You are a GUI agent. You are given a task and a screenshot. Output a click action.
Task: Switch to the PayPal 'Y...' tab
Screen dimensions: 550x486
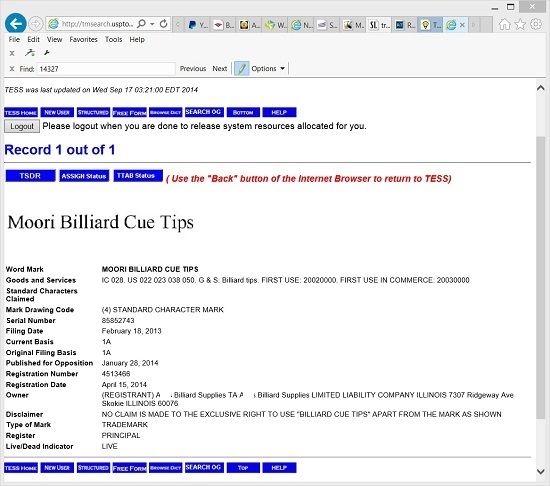tap(197, 25)
